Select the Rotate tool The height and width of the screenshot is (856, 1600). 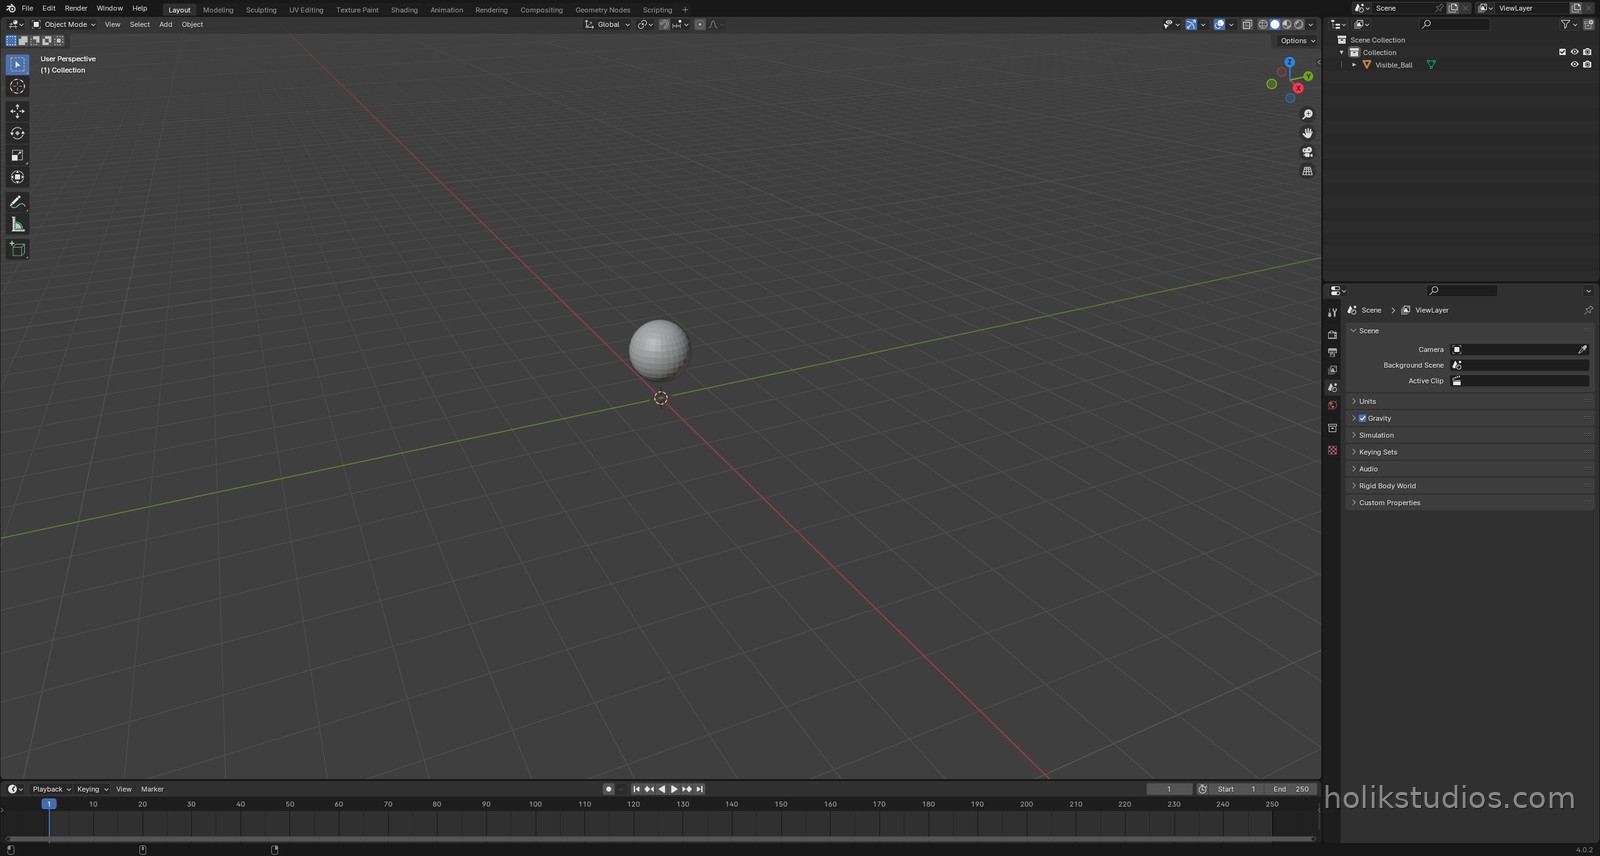point(17,133)
